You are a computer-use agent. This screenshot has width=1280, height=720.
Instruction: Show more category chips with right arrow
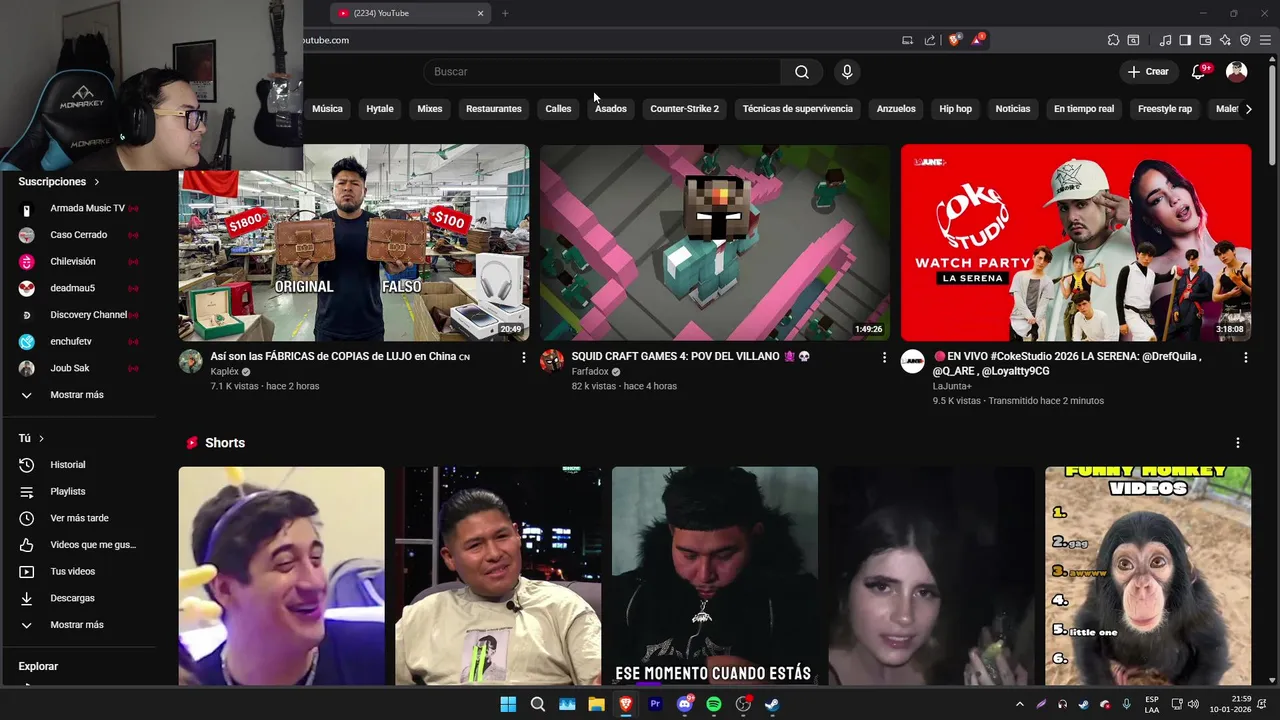click(x=1248, y=109)
